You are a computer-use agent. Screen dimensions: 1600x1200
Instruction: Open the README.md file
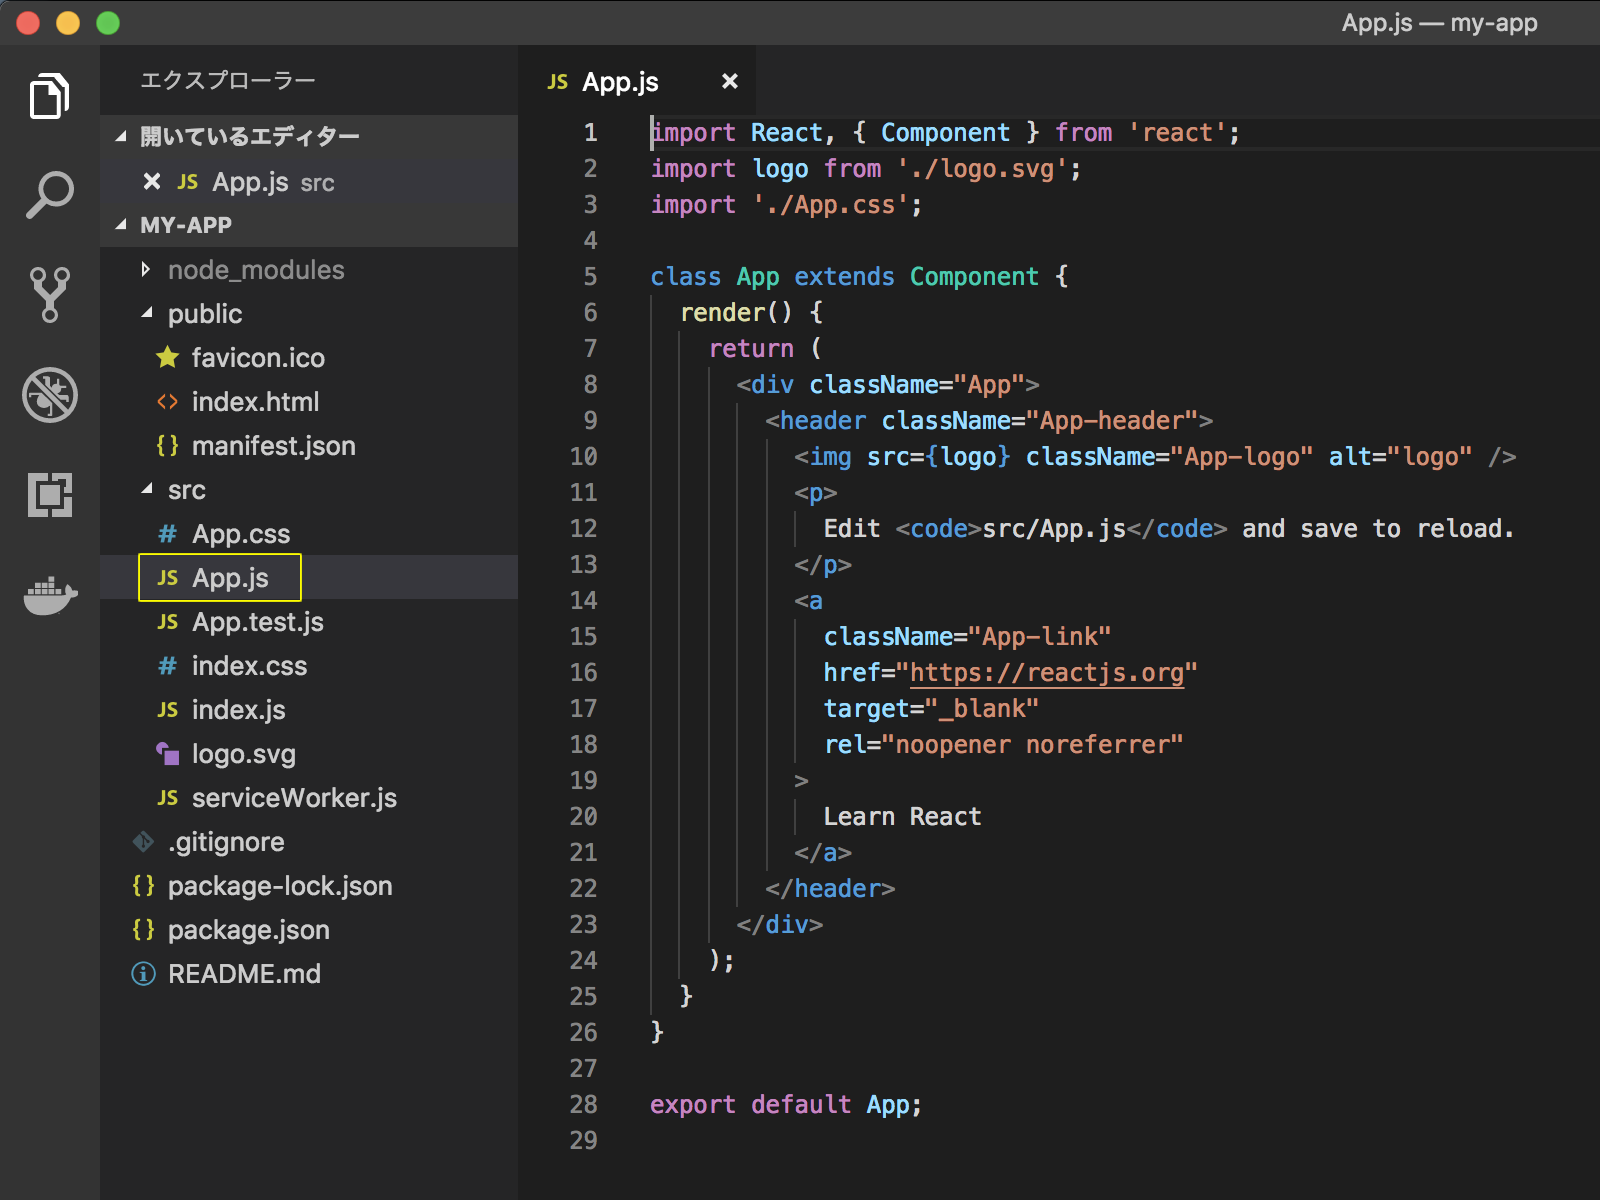click(x=244, y=973)
